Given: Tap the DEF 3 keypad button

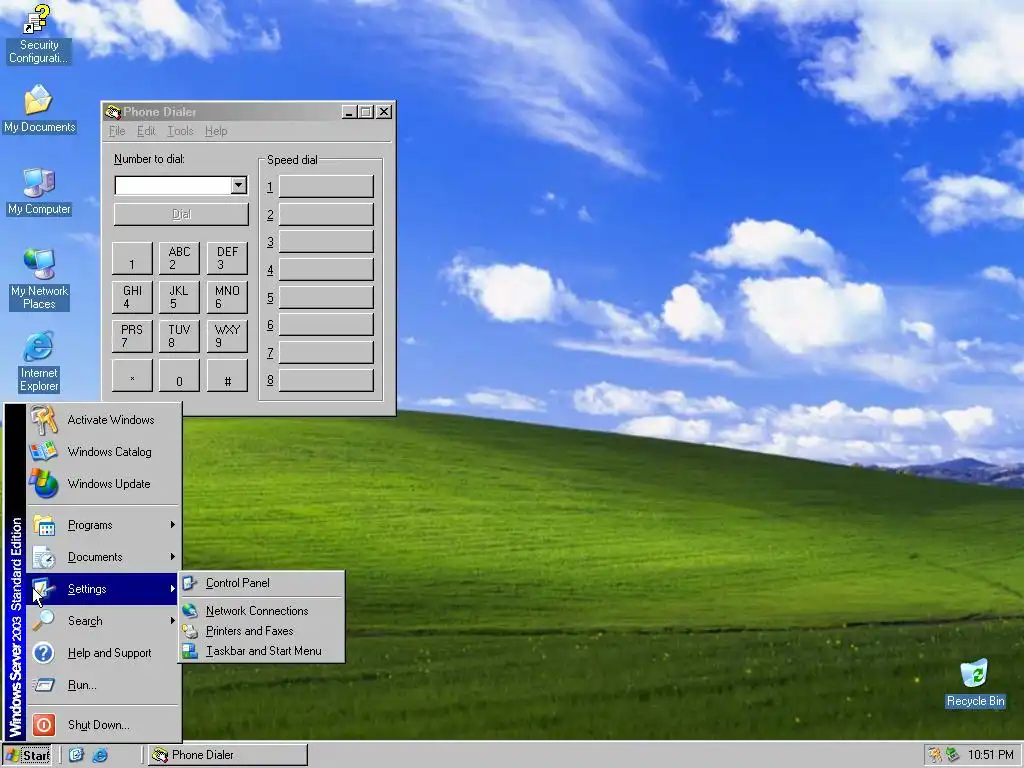Looking at the screenshot, I should point(227,258).
